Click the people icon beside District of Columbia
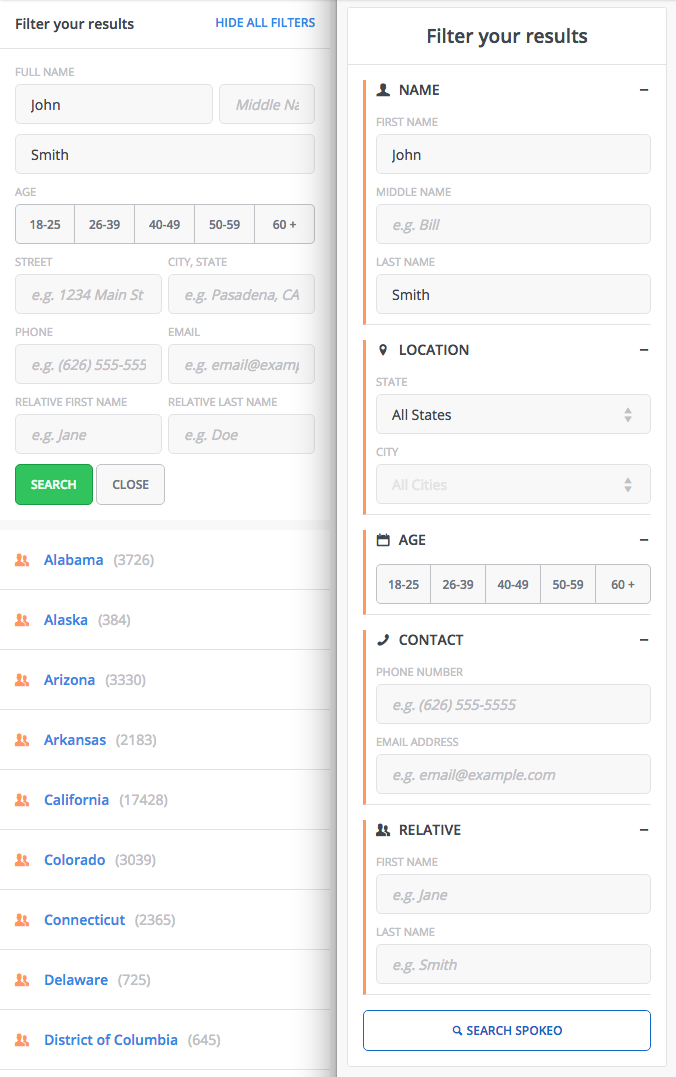This screenshot has height=1077, width=676. click(x=22, y=1040)
